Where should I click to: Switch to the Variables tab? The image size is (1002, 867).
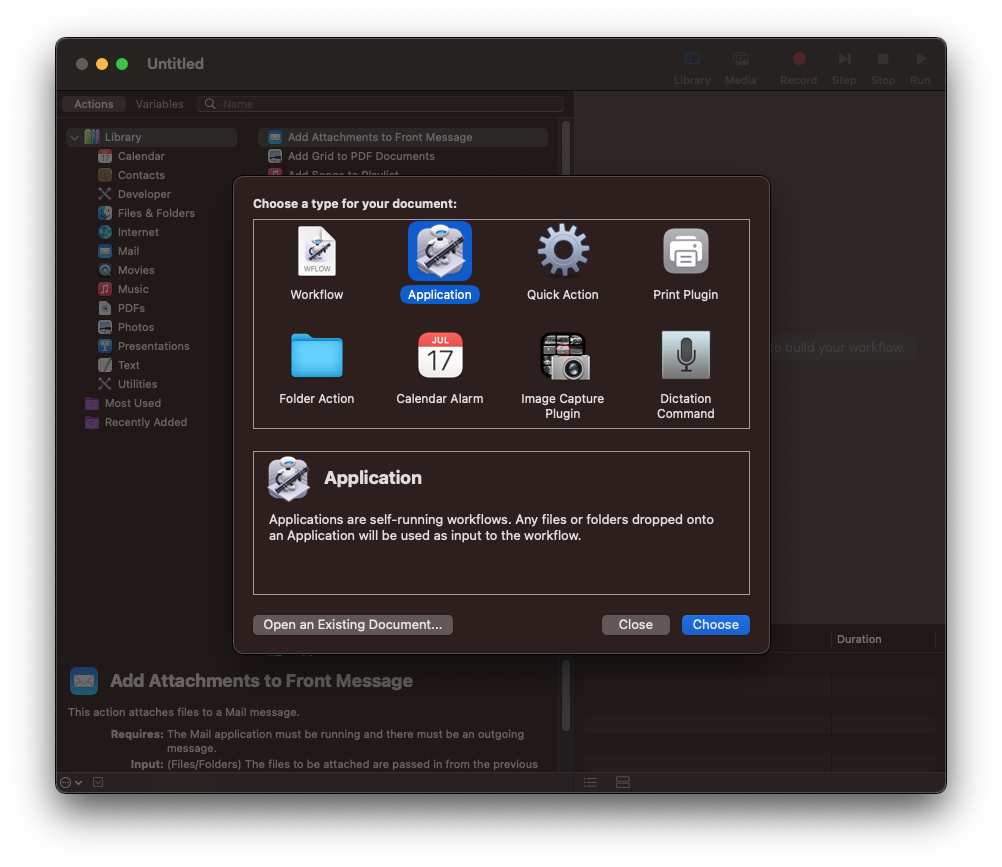click(x=157, y=103)
